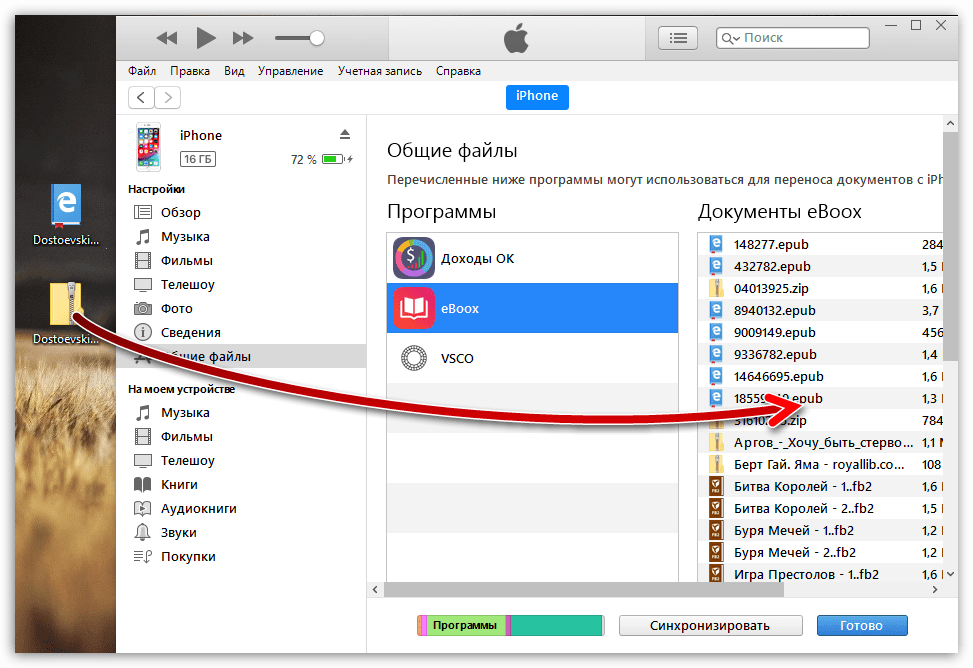Image resolution: width=973 pixels, height=668 pixels.
Task: Click the play button
Action: point(205,38)
